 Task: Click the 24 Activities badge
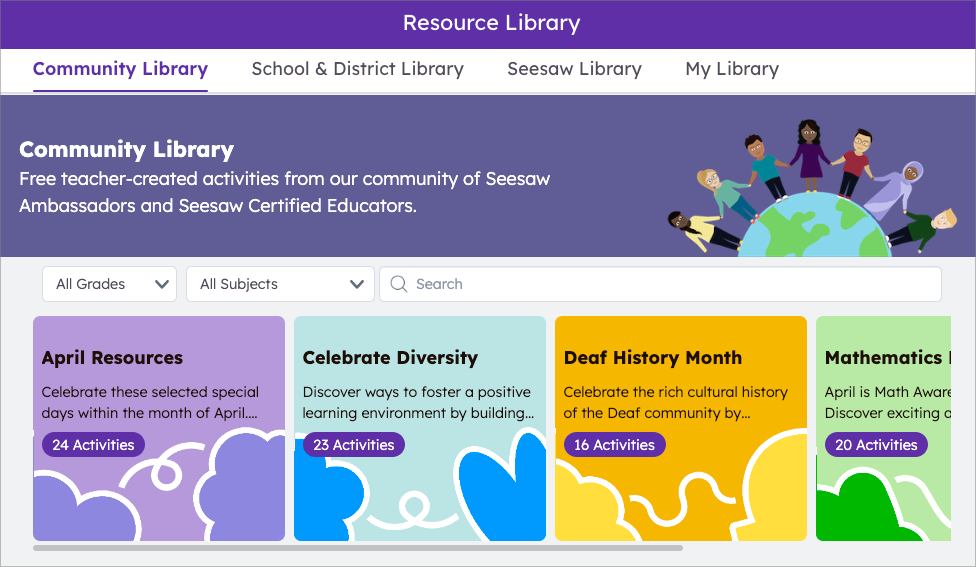(93, 445)
